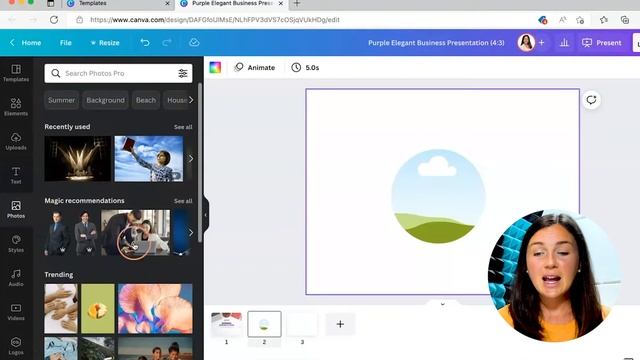Open the Elements sidebar panel
This screenshot has height=360, width=640.
[x=16, y=107]
